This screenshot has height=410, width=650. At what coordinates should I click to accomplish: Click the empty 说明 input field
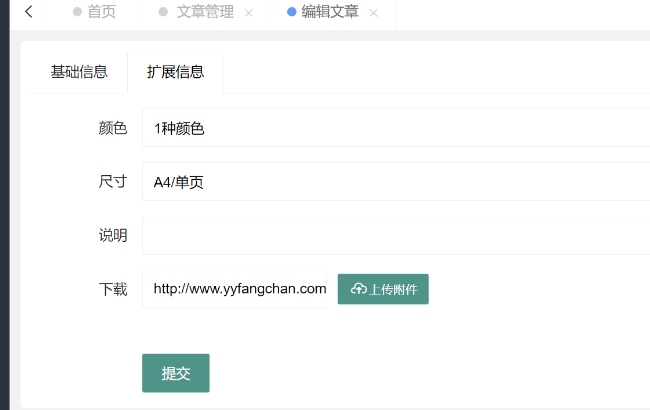[396, 235]
